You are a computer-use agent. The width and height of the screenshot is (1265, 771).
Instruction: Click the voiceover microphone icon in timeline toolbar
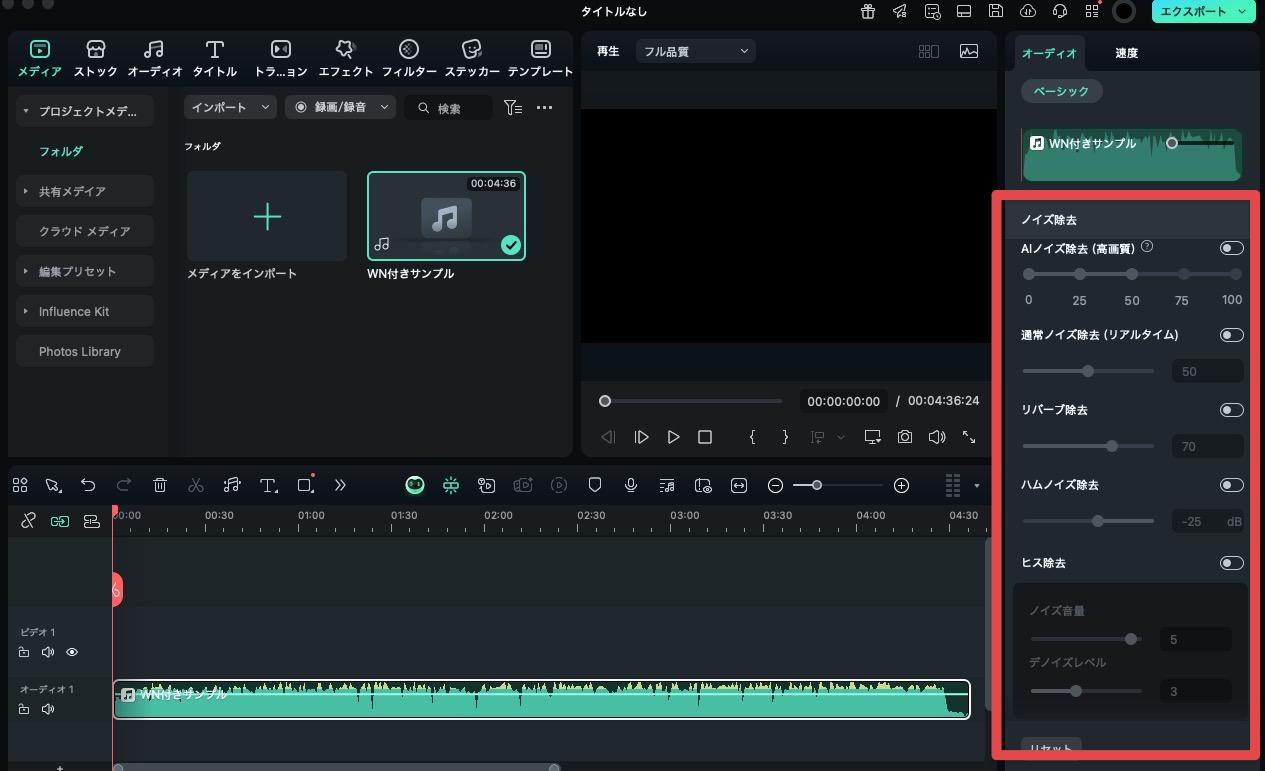[x=631, y=485]
